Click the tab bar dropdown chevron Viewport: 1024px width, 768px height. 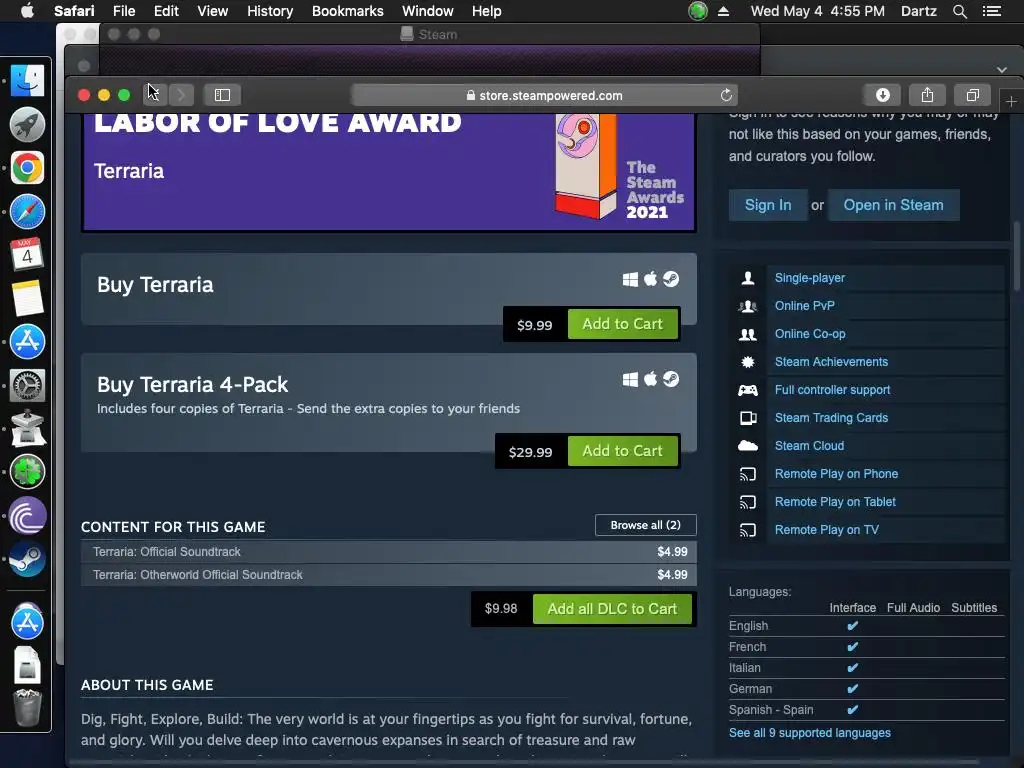point(1002,69)
